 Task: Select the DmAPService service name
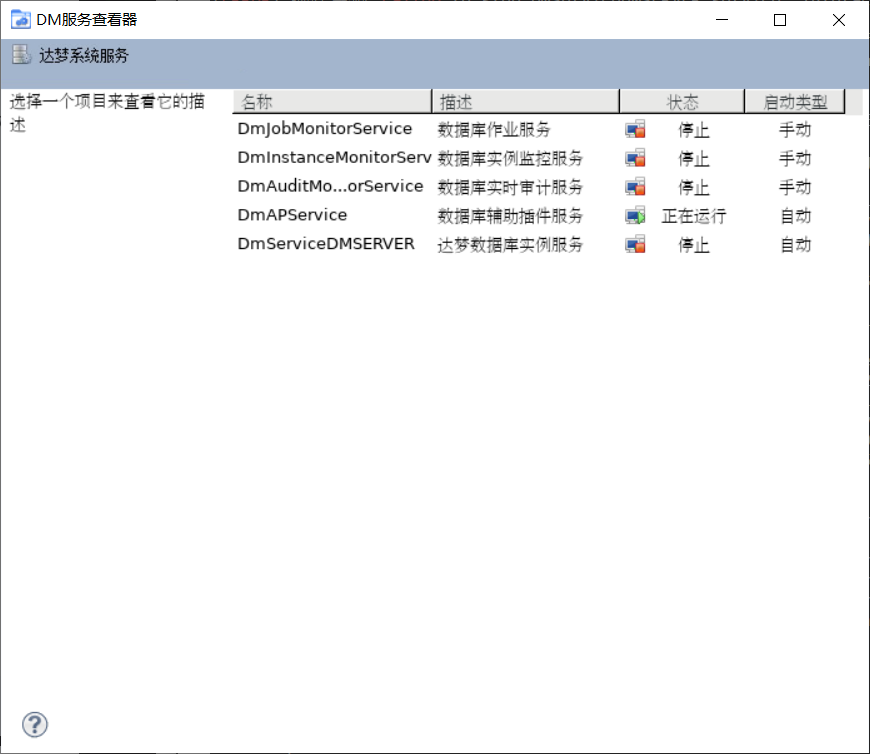pos(292,216)
